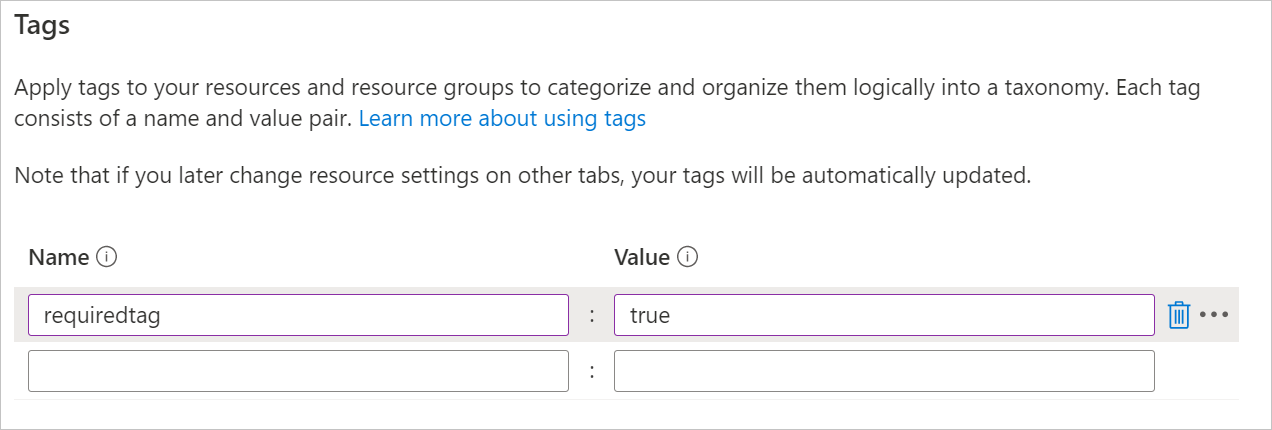Image resolution: width=1272 pixels, height=430 pixels.
Task: Click the Name column label
Action: pos(59,257)
